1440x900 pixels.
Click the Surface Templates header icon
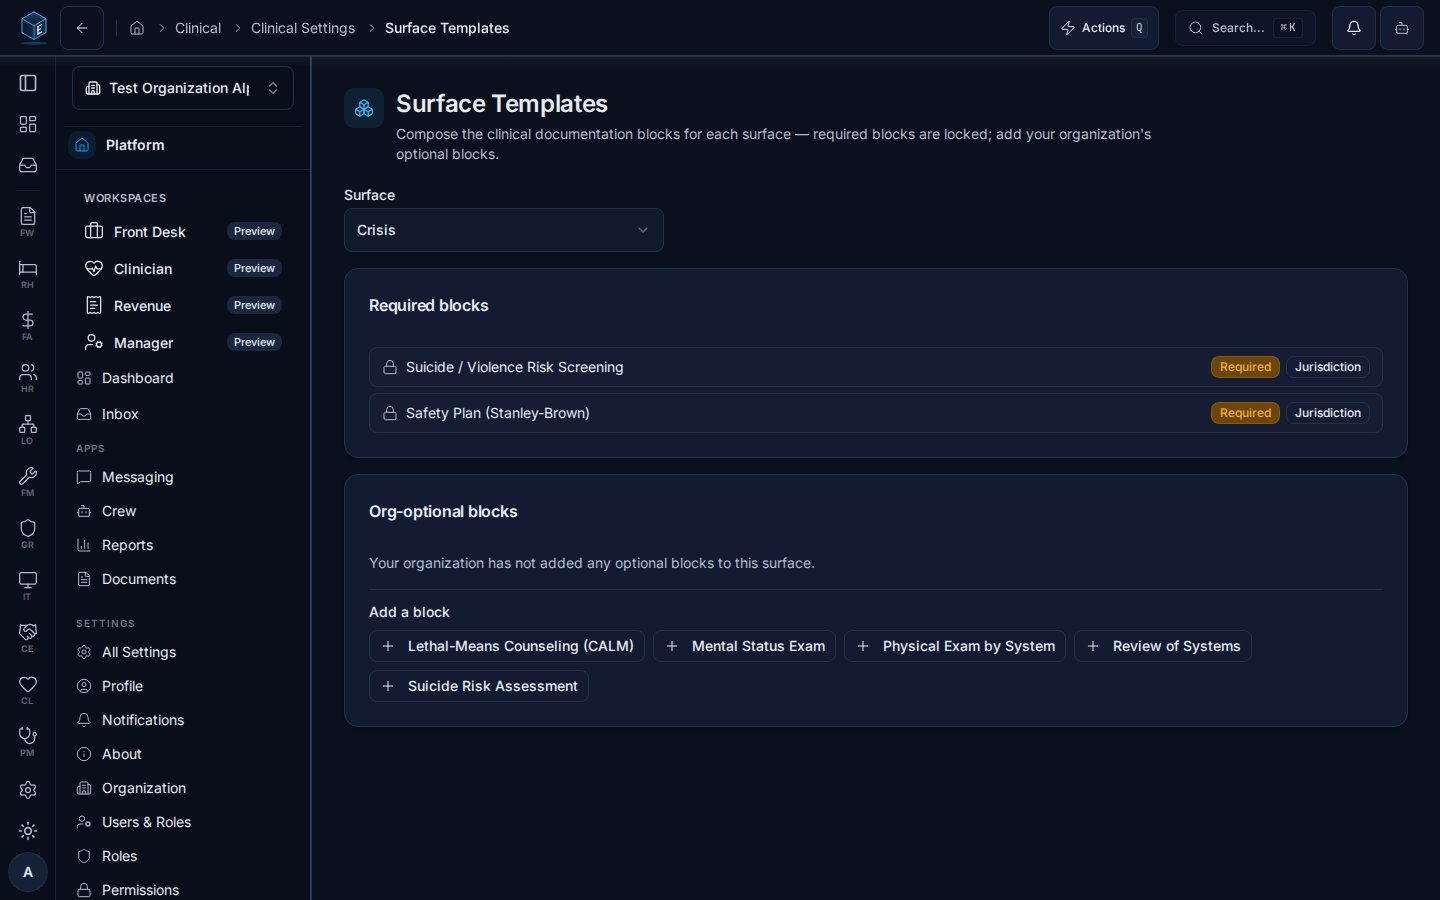click(364, 108)
